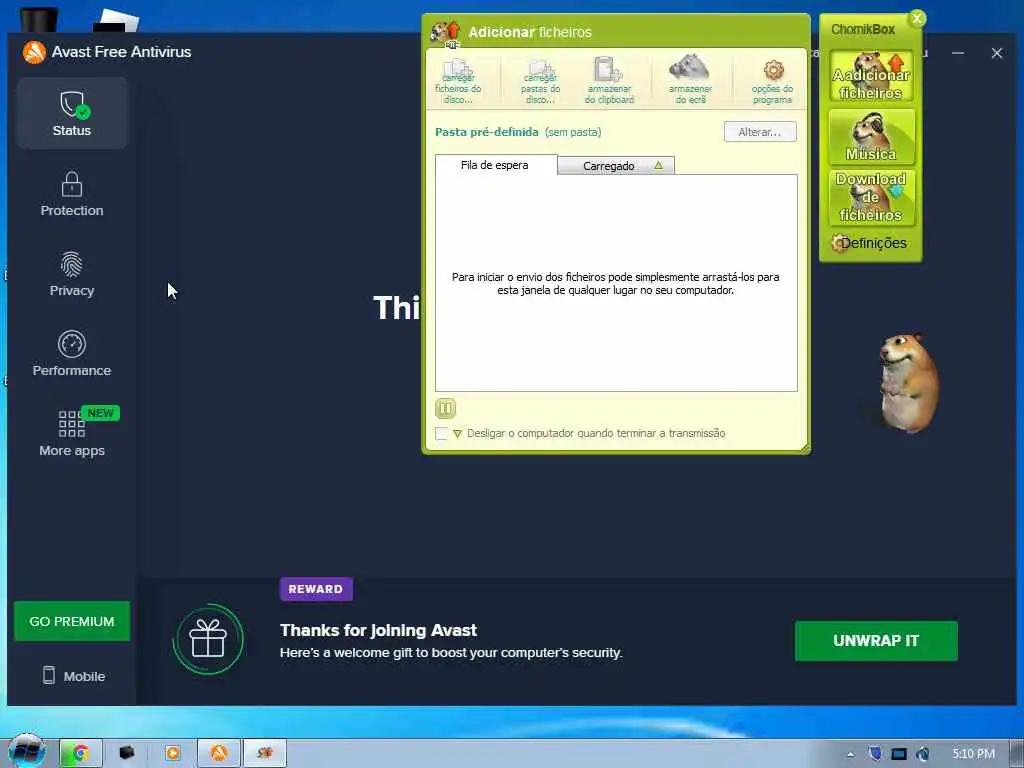Open Download de ficheiros in ChomikBox
Viewport: 1024px width, 768px height.
point(871,198)
